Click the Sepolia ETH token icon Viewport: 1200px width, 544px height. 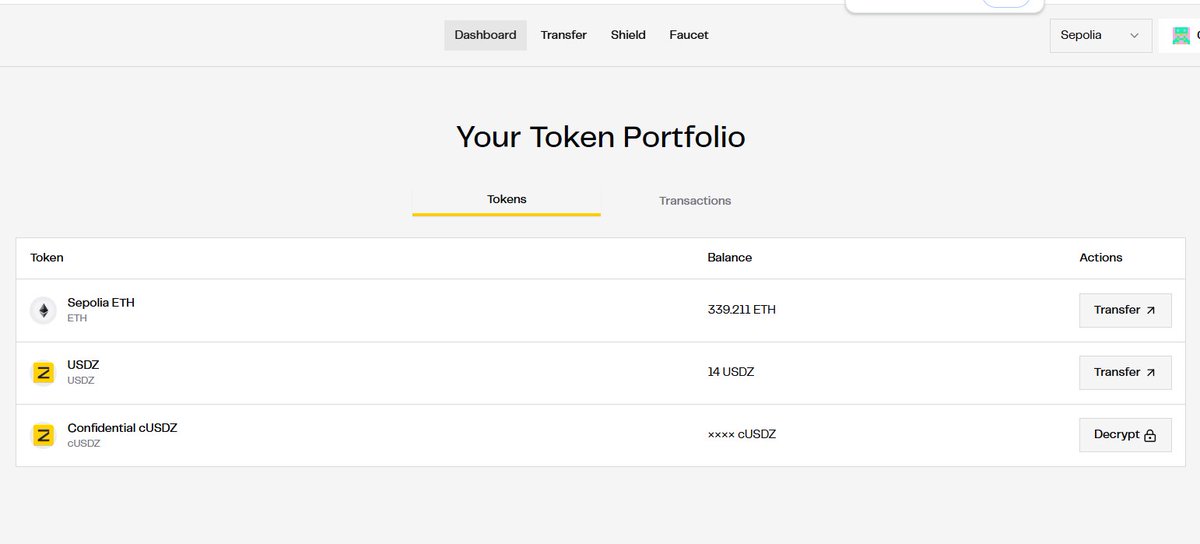pyautogui.click(x=43, y=310)
